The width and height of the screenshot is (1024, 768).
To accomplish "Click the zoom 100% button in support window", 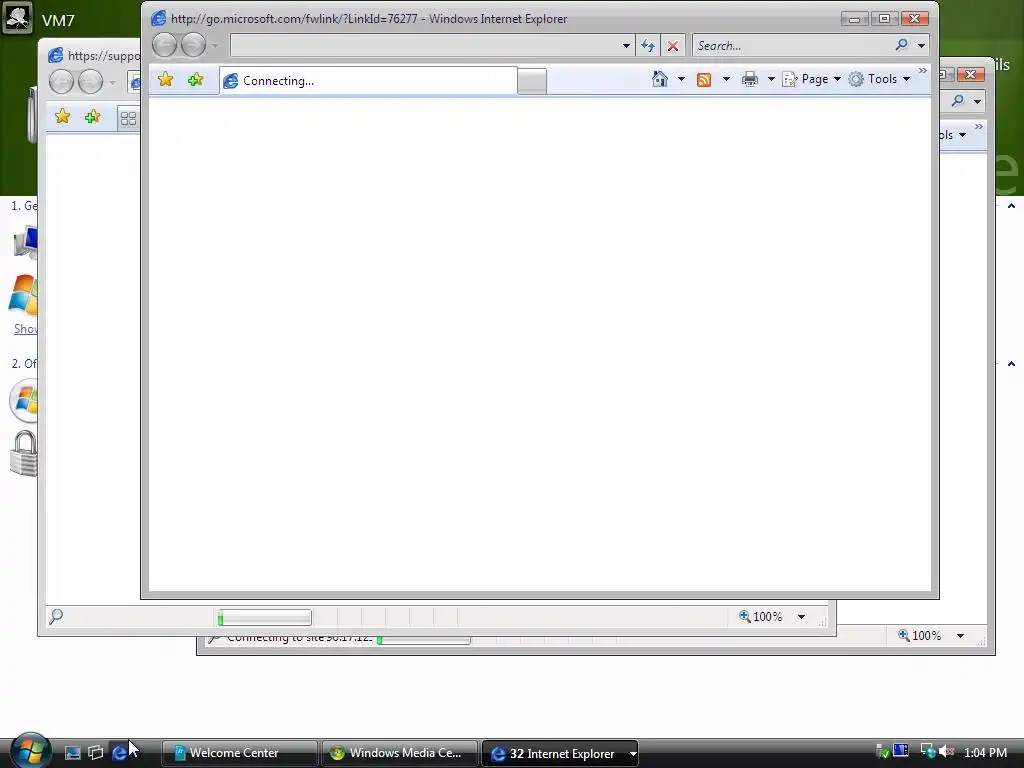I will tap(760, 616).
